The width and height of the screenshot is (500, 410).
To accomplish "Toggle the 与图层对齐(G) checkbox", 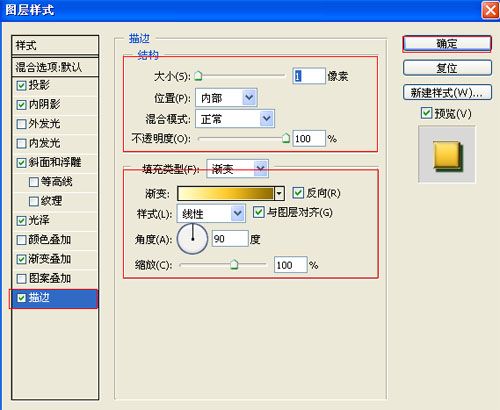I will pos(259,212).
